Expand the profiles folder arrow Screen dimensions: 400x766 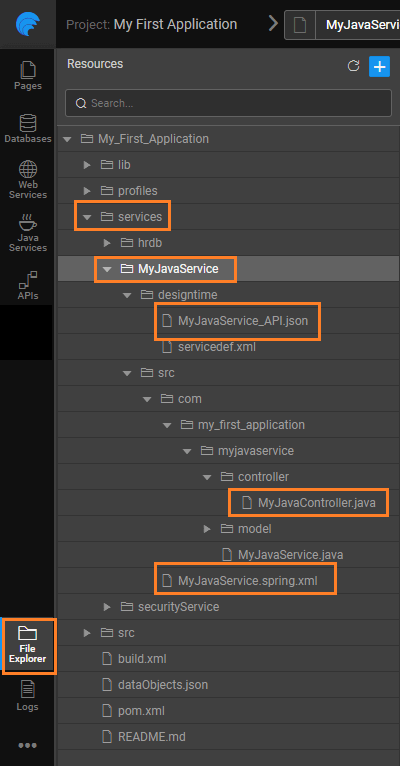click(x=87, y=191)
